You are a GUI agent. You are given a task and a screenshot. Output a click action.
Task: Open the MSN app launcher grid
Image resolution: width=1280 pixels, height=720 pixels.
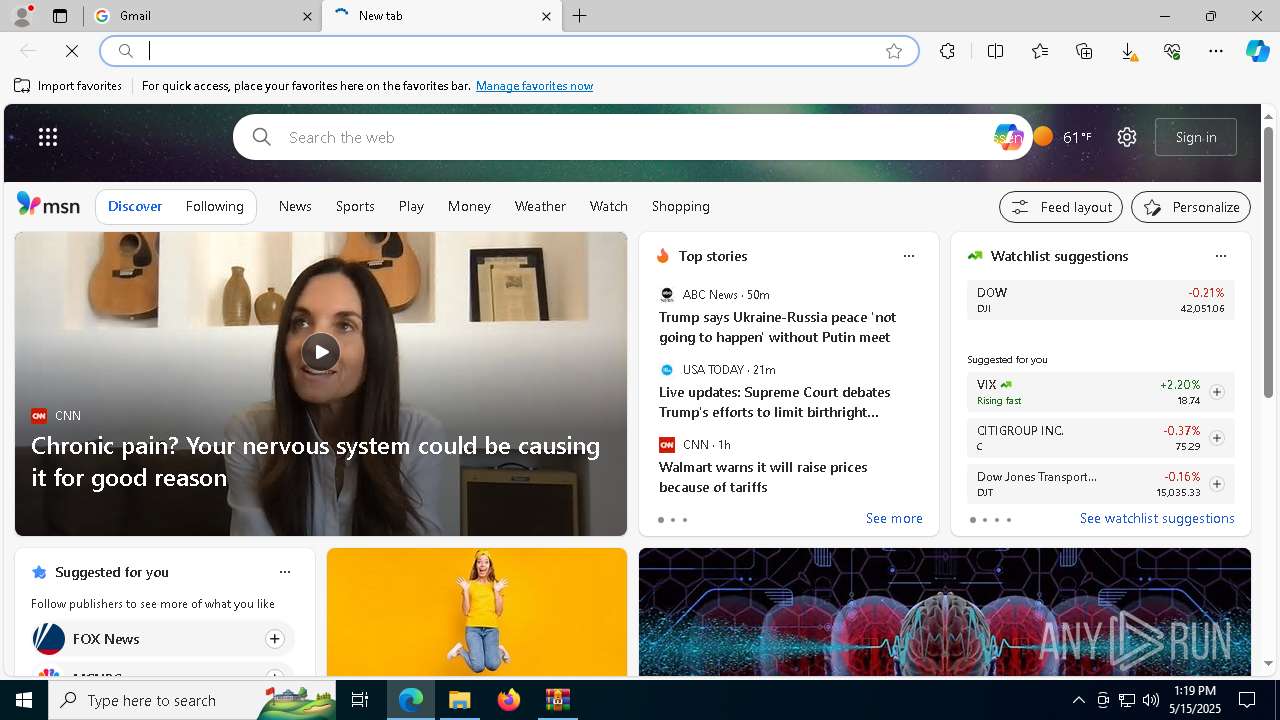(x=48, y=137)
